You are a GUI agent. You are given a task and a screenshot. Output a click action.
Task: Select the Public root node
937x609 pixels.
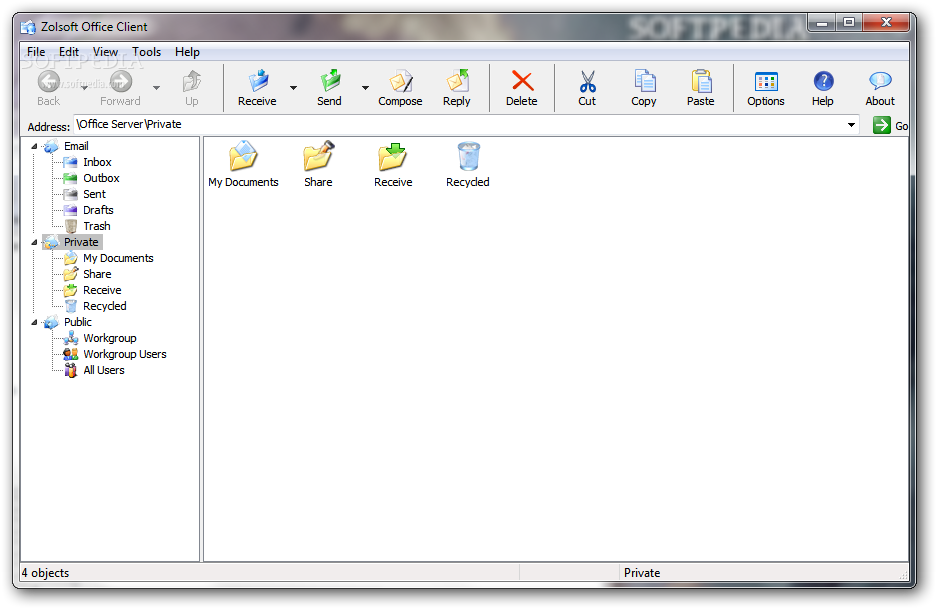pos(78,322)
